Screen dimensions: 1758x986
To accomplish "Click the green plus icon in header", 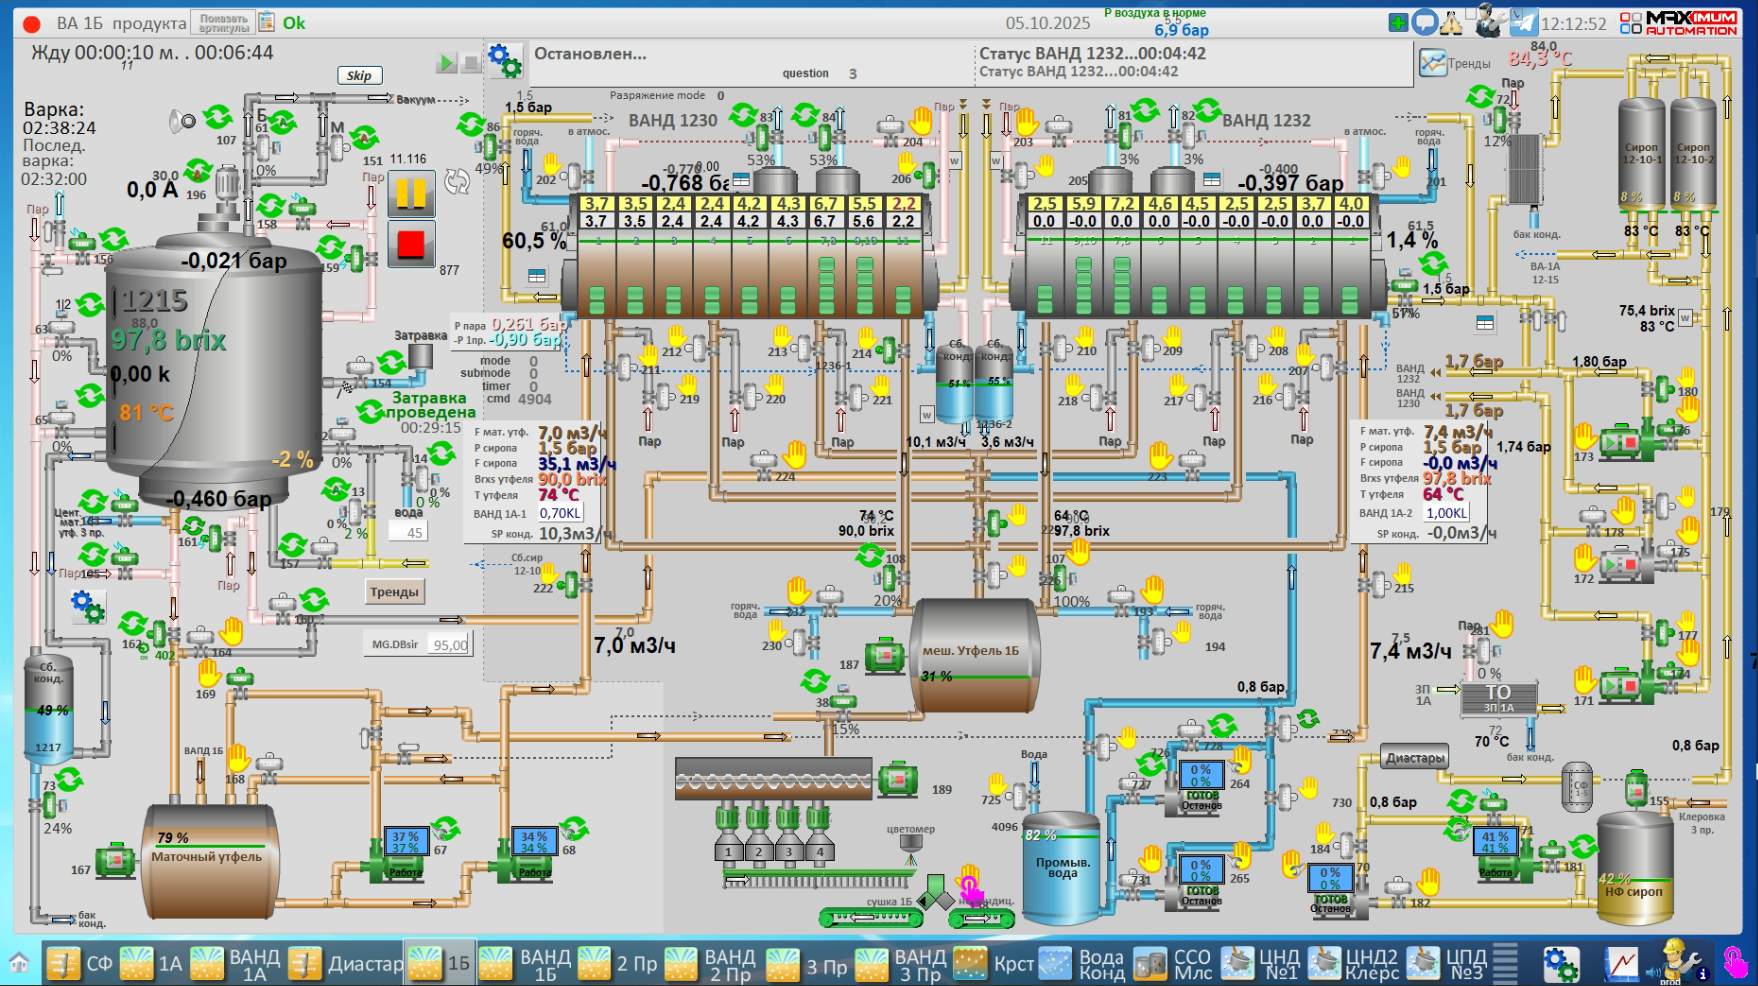I will tap(1398, 22).
